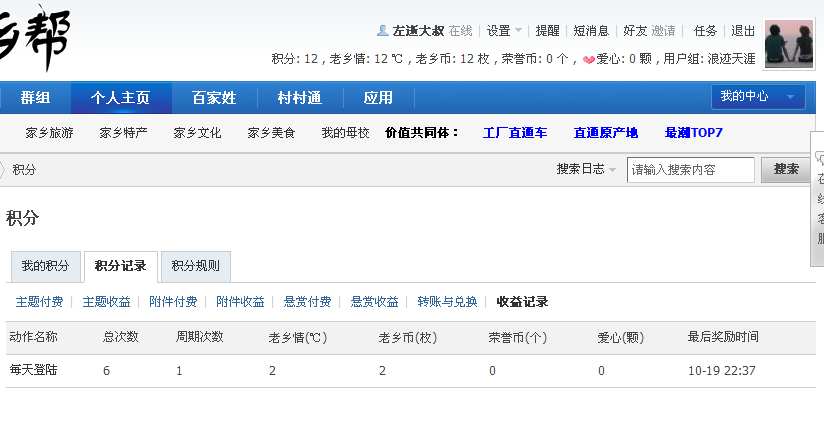Open 村村通 navigation item

pos(300,98)
